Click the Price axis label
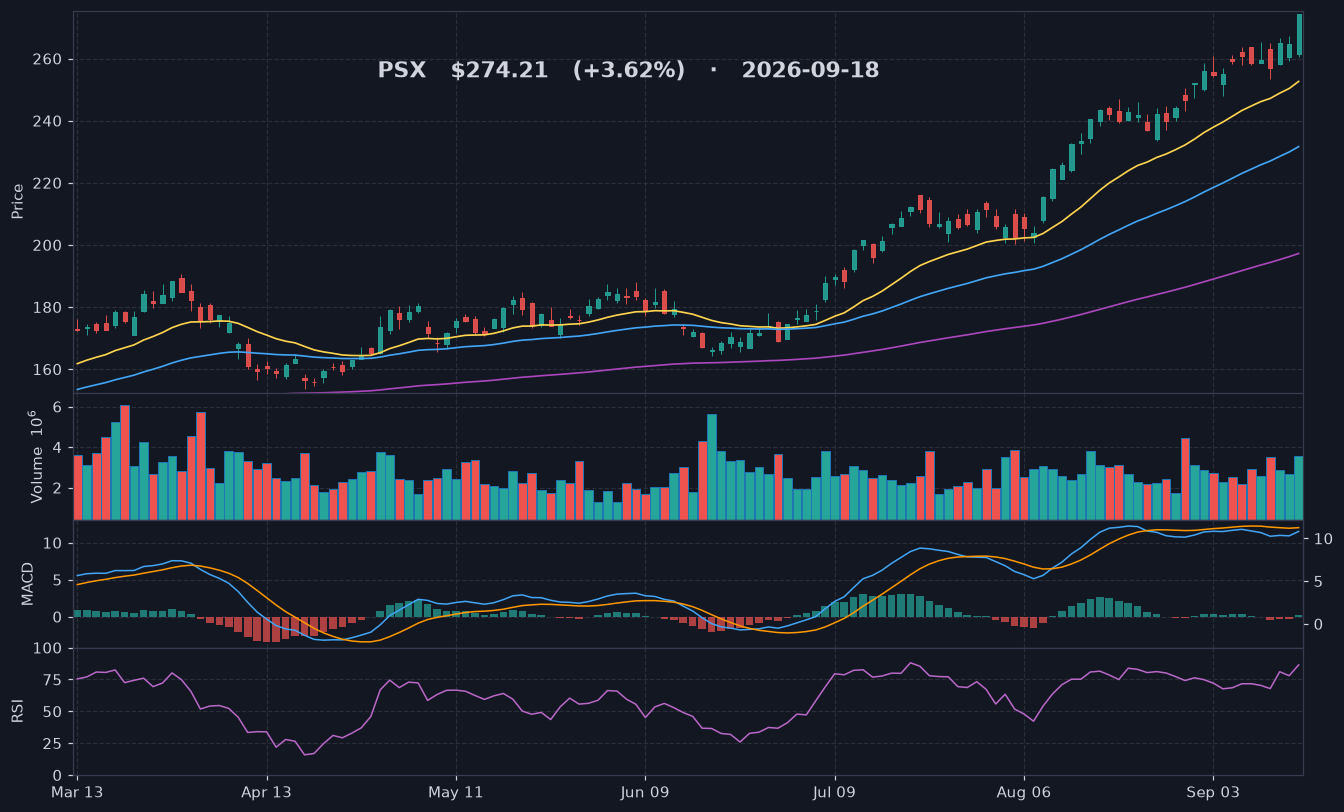Image resolution: width=1344 pixels, height=812 pixels. point(17,201)
